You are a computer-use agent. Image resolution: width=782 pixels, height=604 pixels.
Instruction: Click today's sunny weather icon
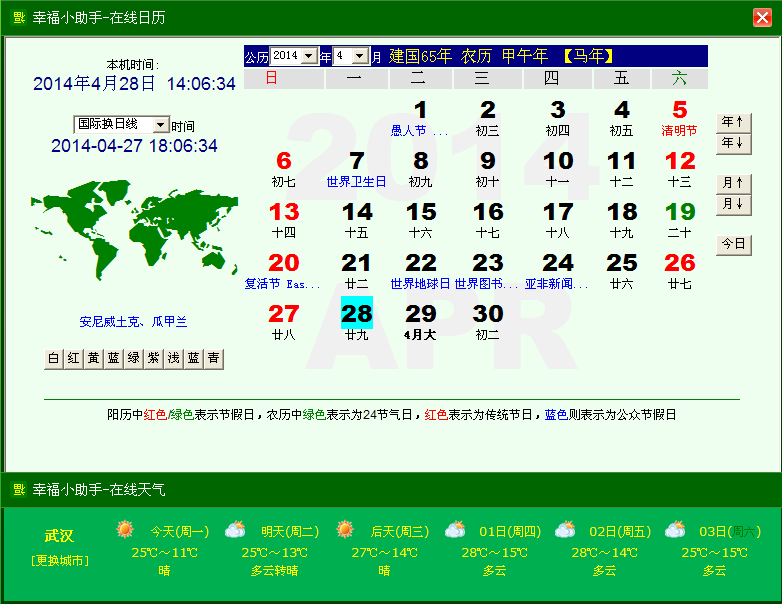click(x=125, y=529)
